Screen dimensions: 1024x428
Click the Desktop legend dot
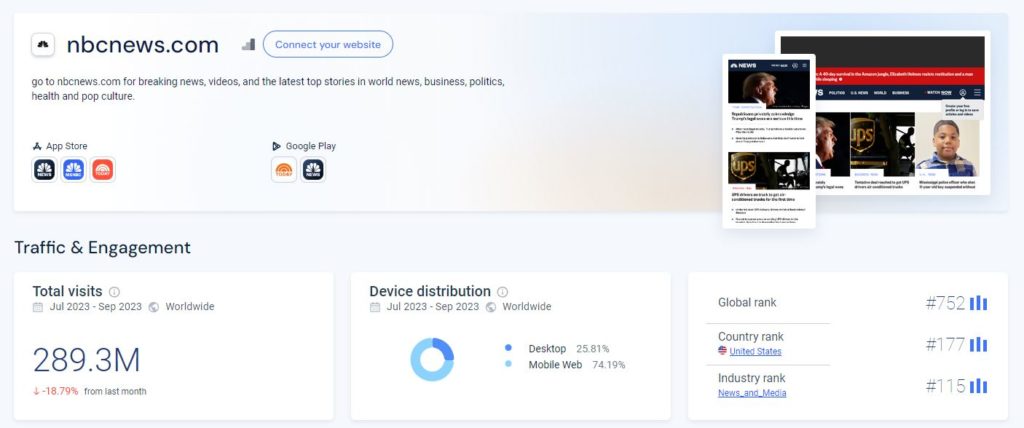pos(508,348)
